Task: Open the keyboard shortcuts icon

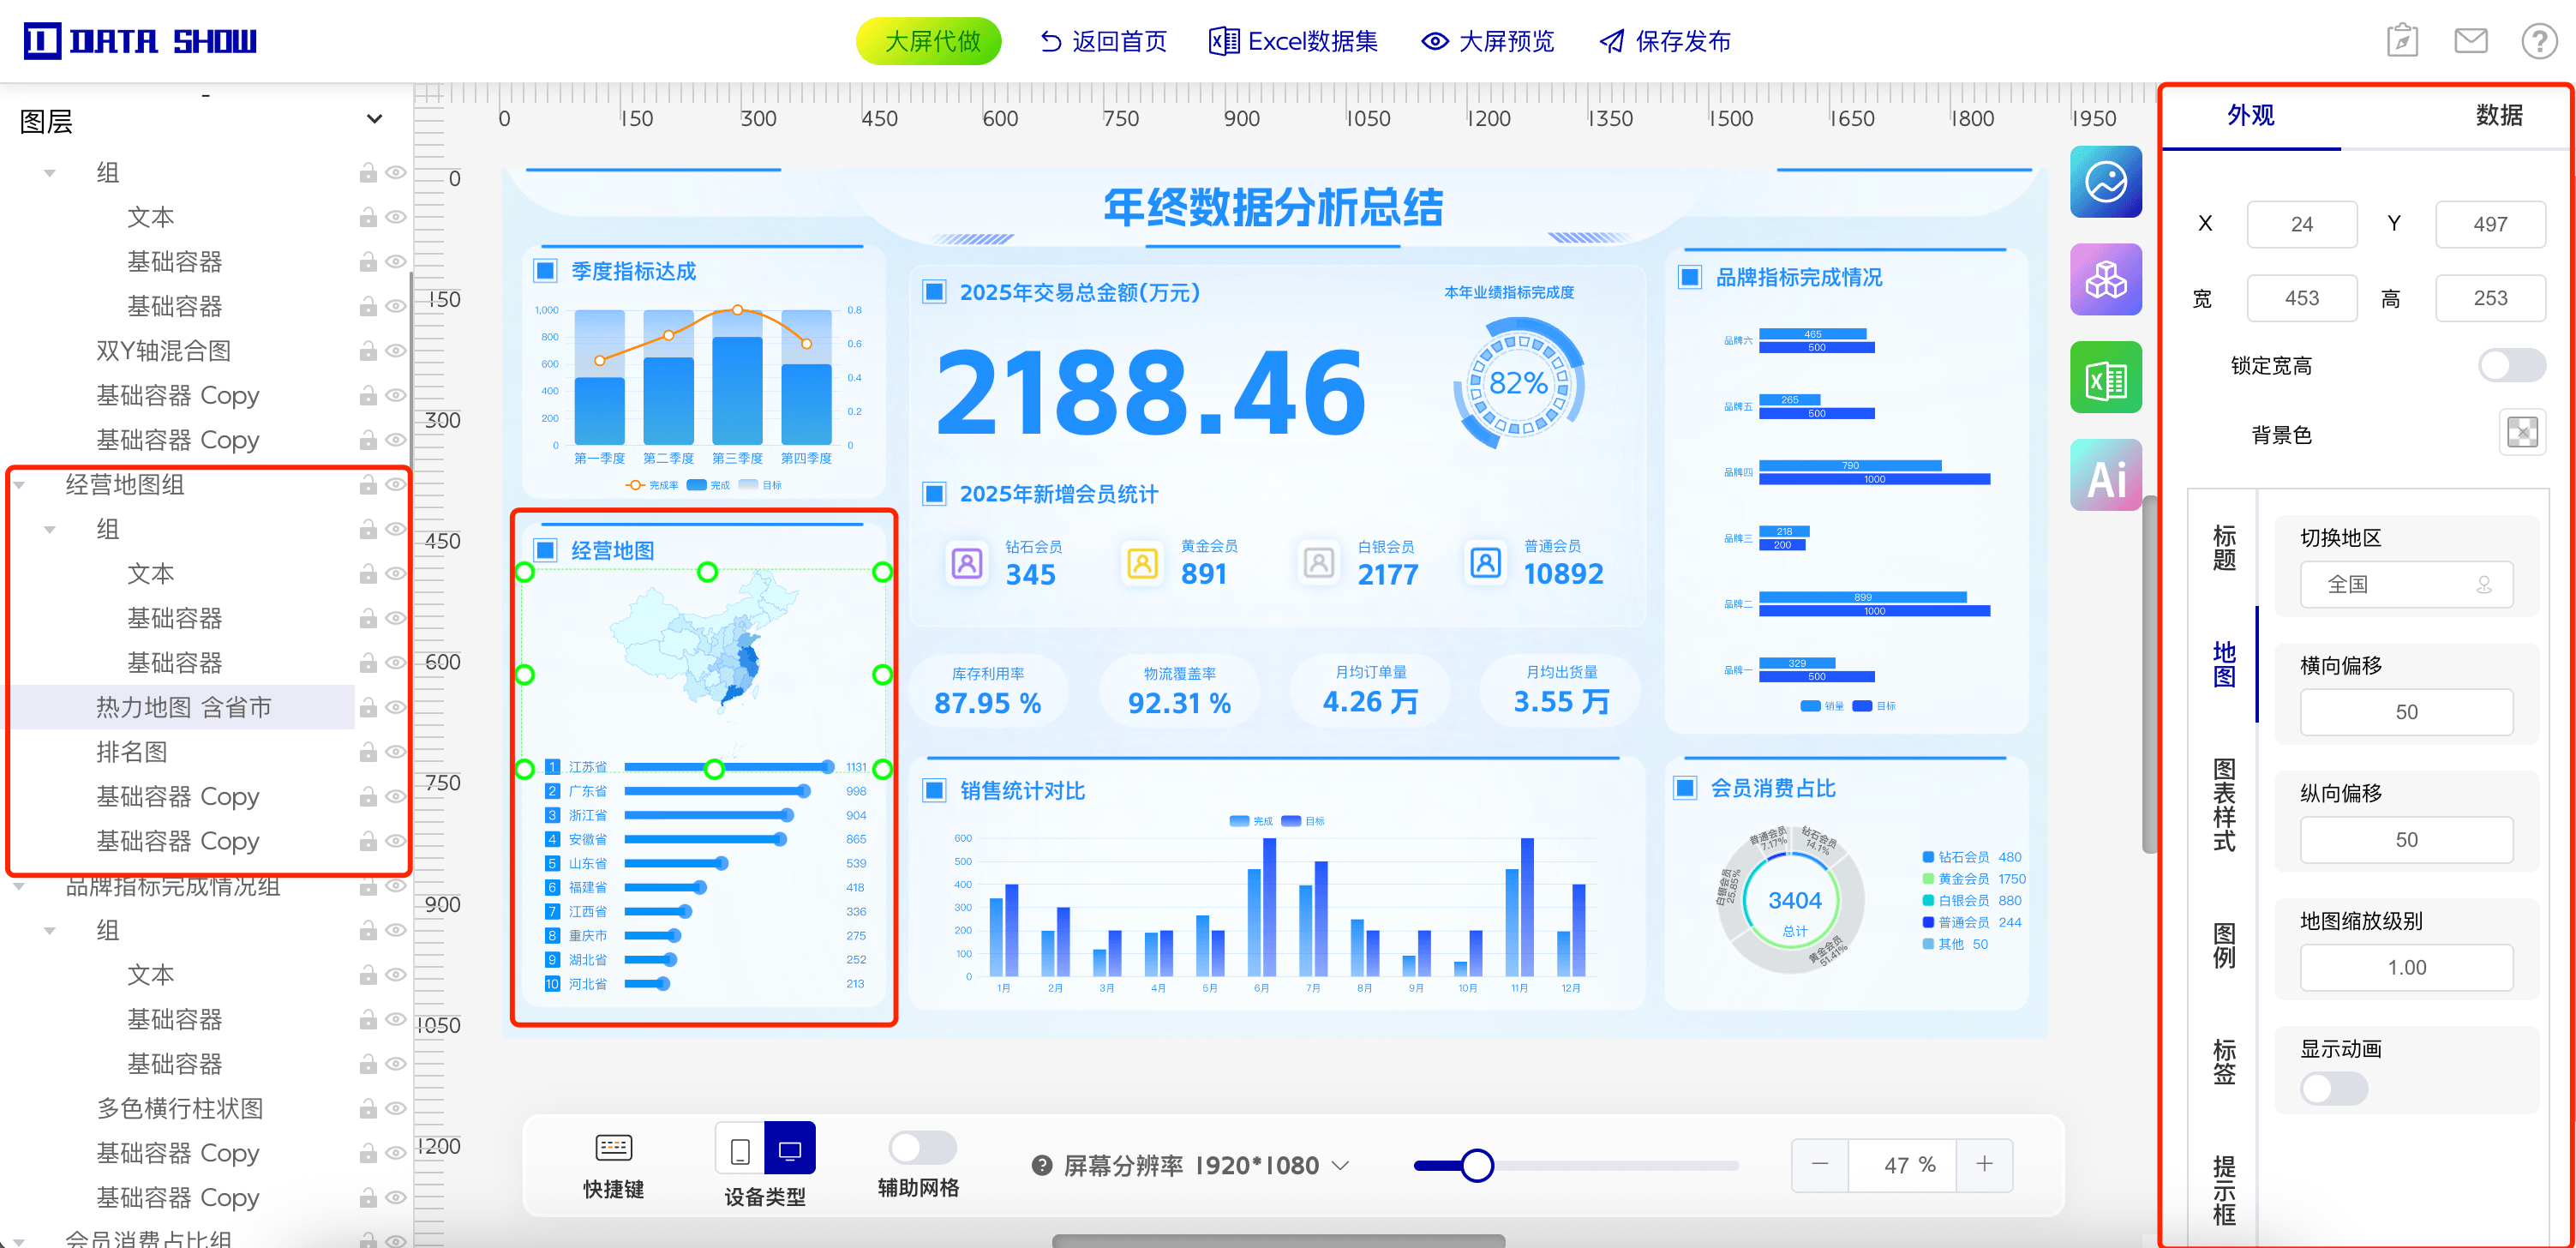Action: 613,1147
